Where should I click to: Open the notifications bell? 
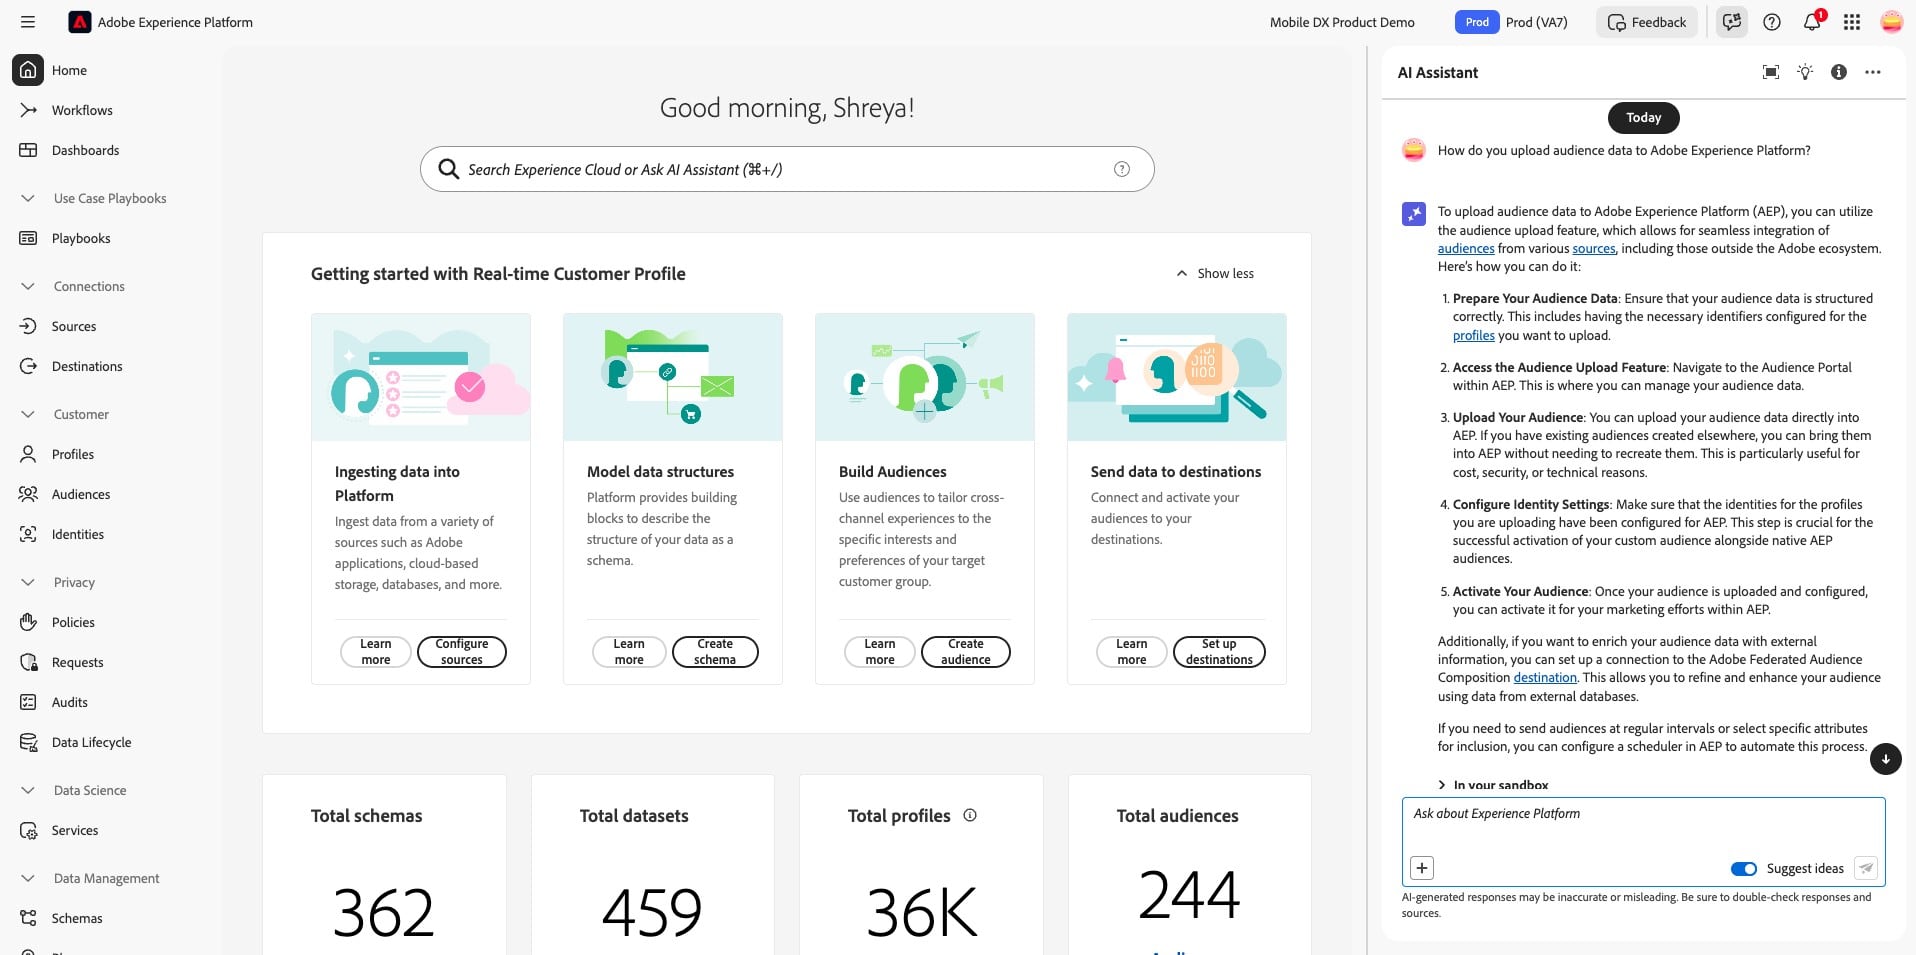(x=1812, y=22)
